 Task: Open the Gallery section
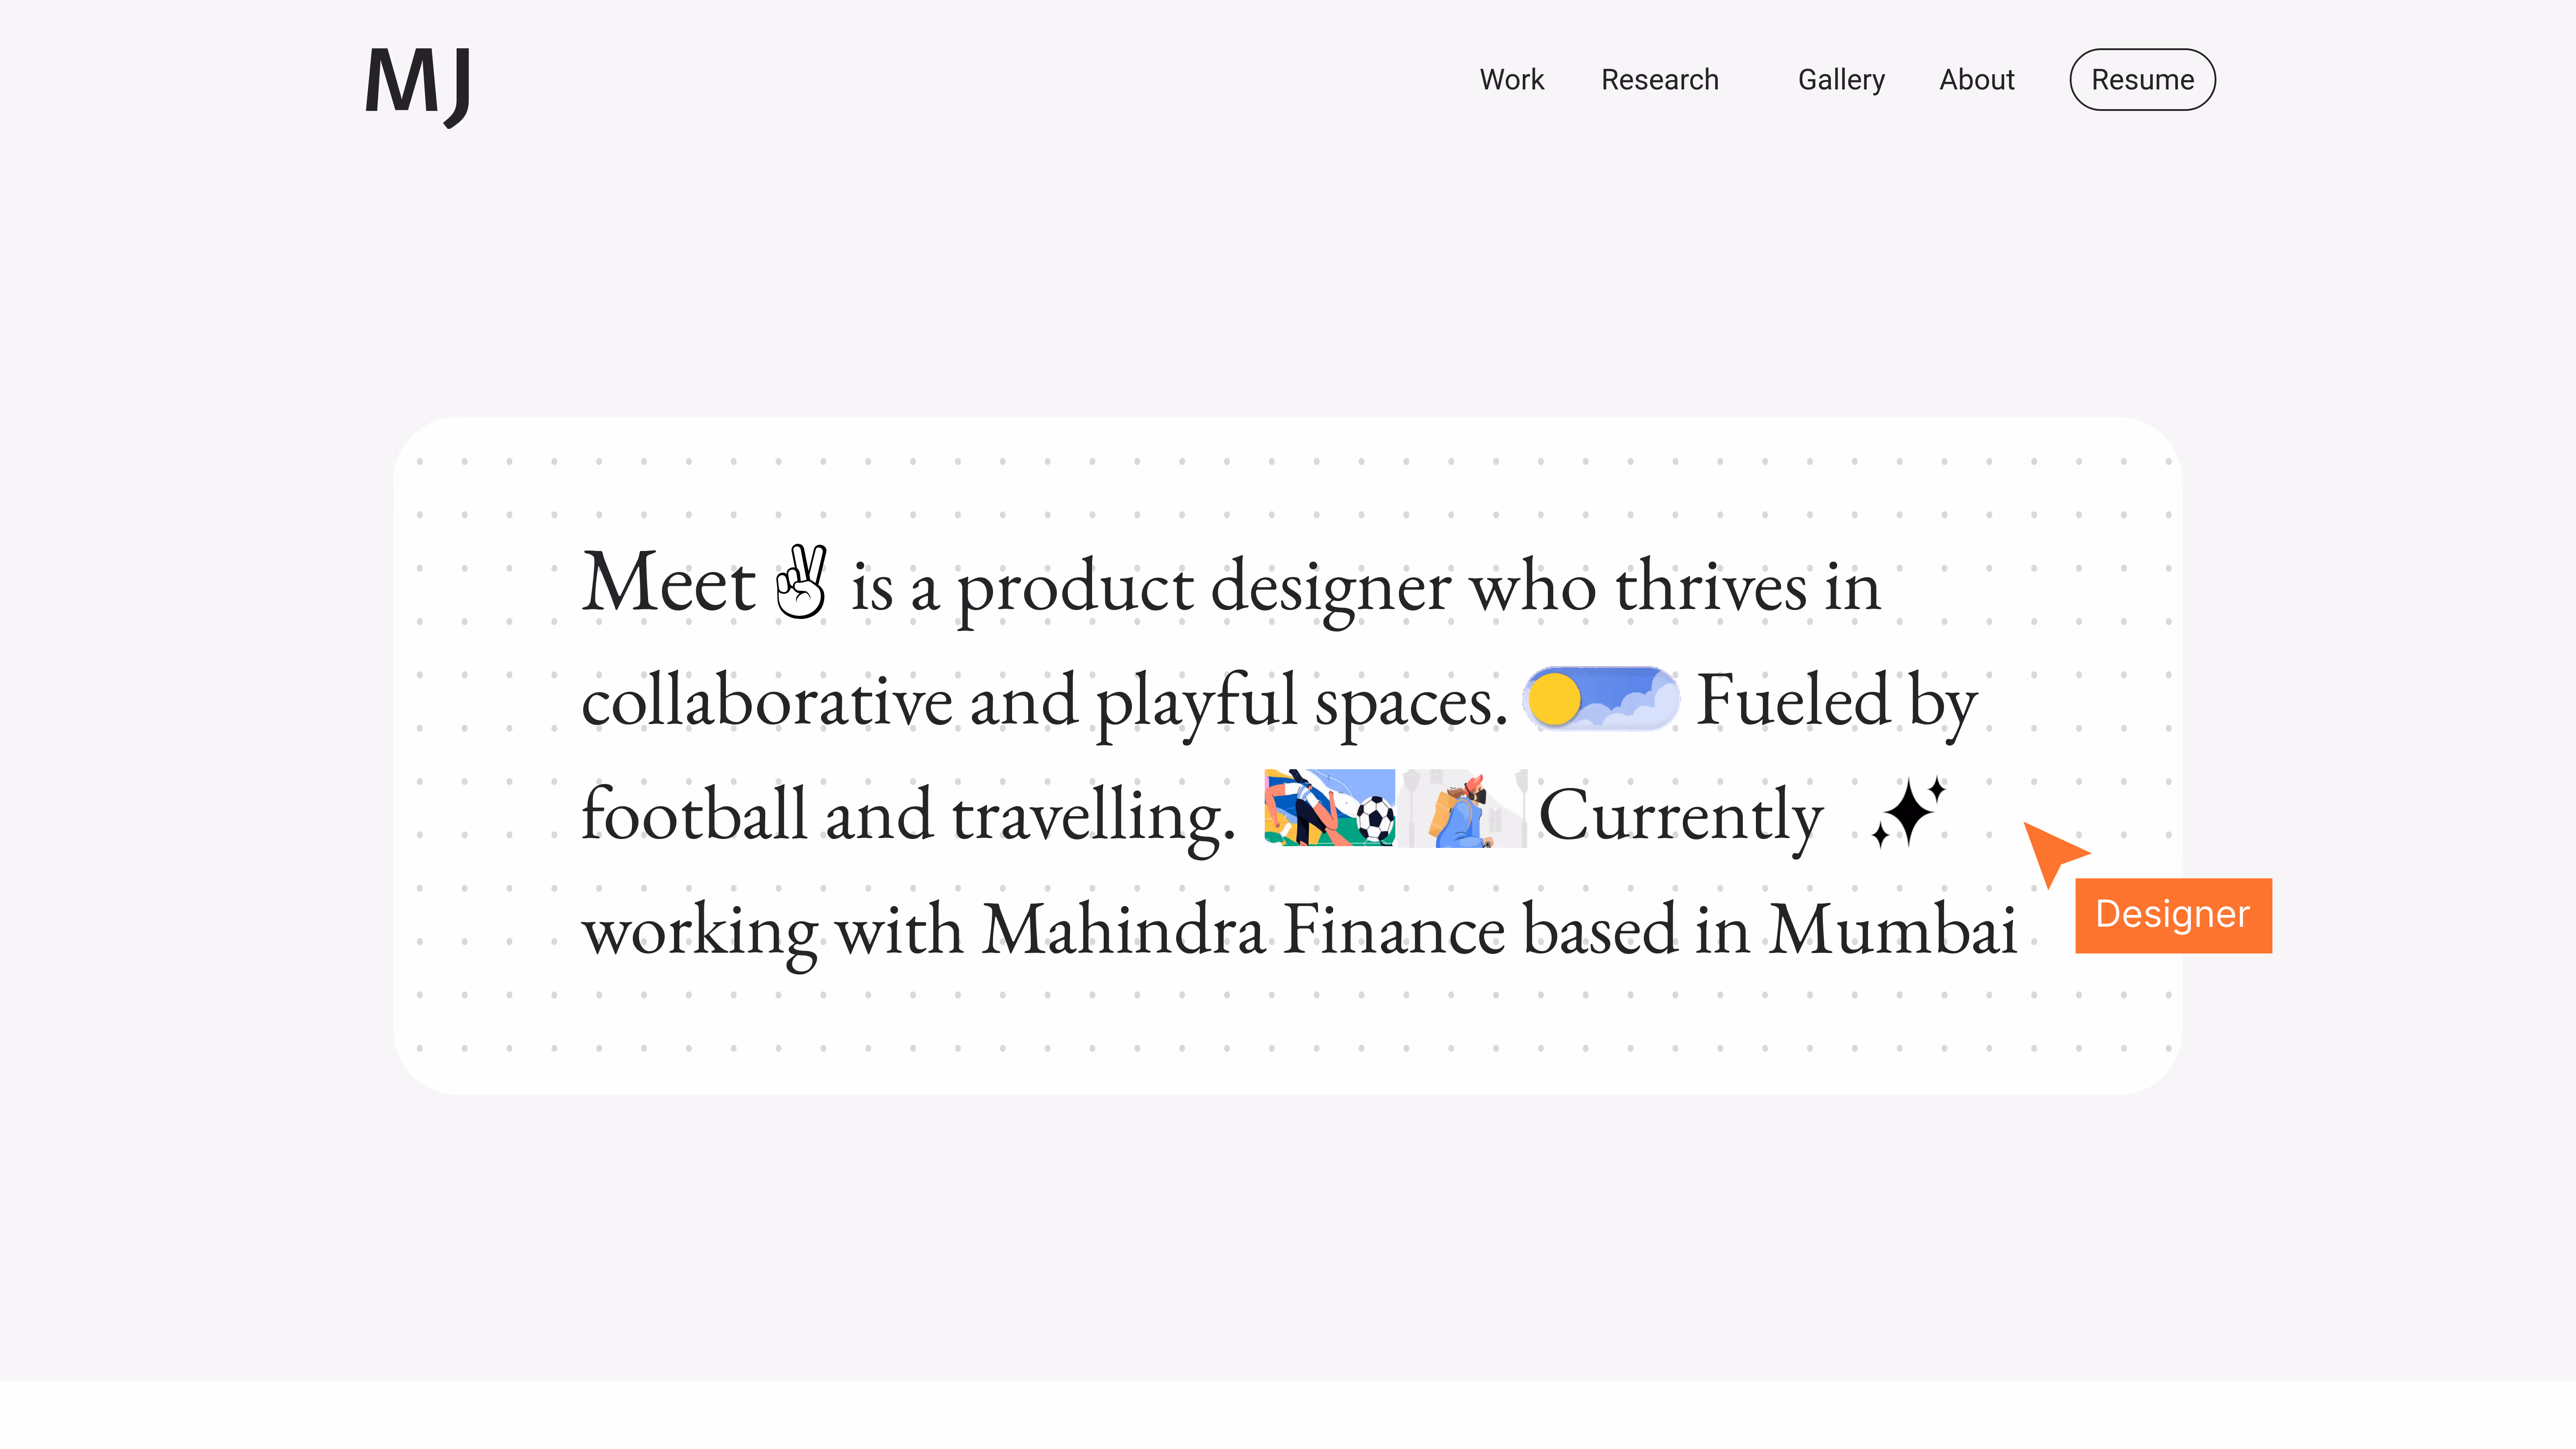tap(1841, 79)
